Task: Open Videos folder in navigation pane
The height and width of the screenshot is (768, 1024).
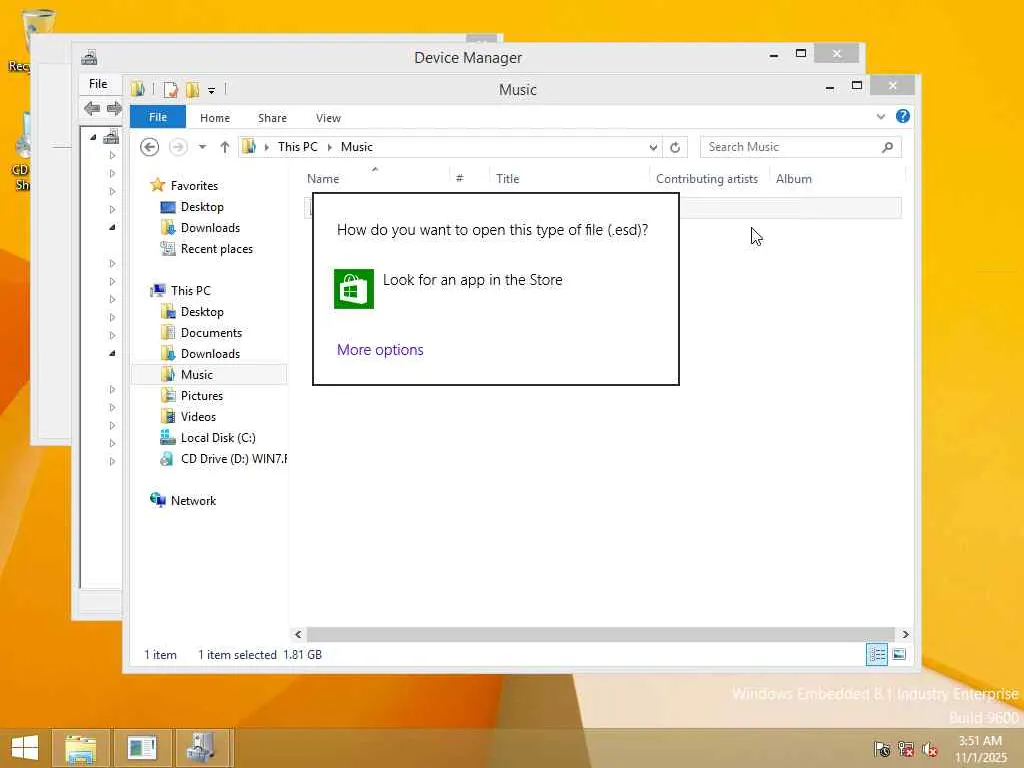Action: [198, 417]
